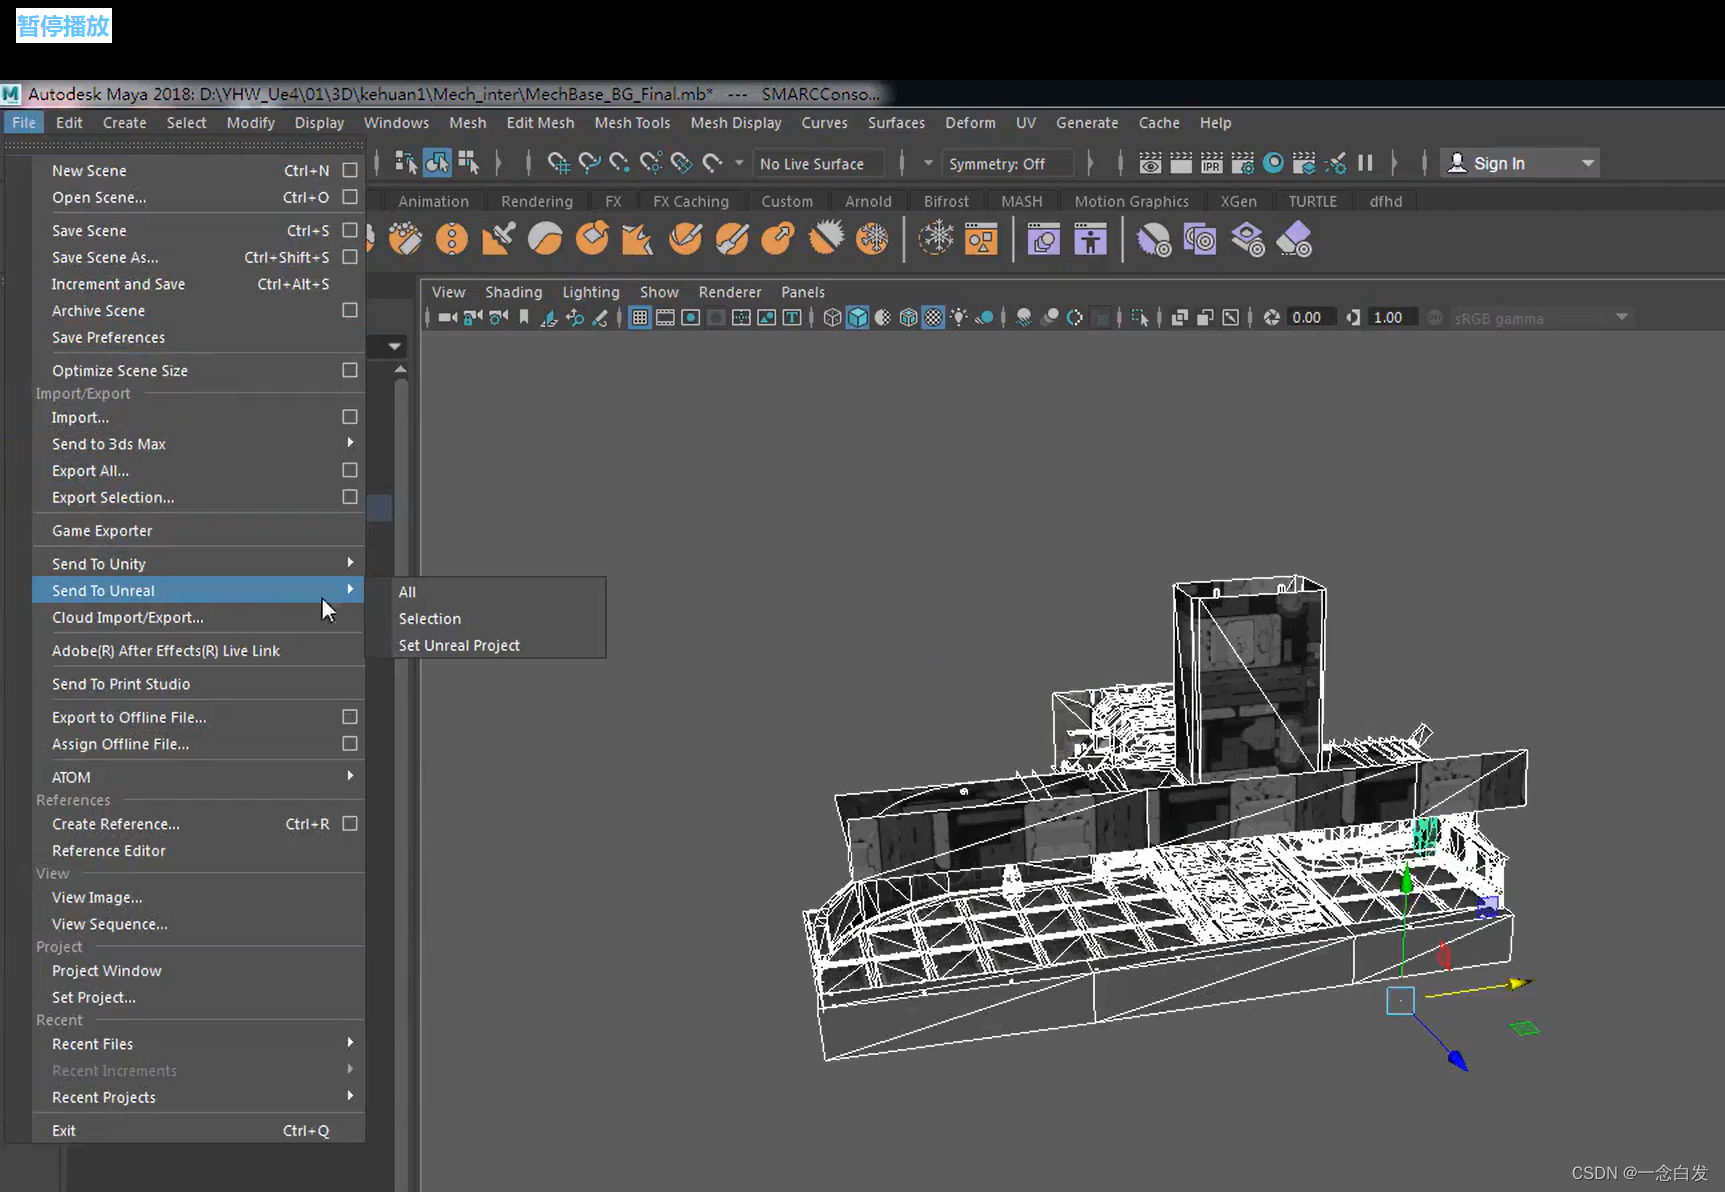Viewport: 1725px width, 1192px height.
Task: Expand Recent Files submenu
Action: click(198, 1044)
